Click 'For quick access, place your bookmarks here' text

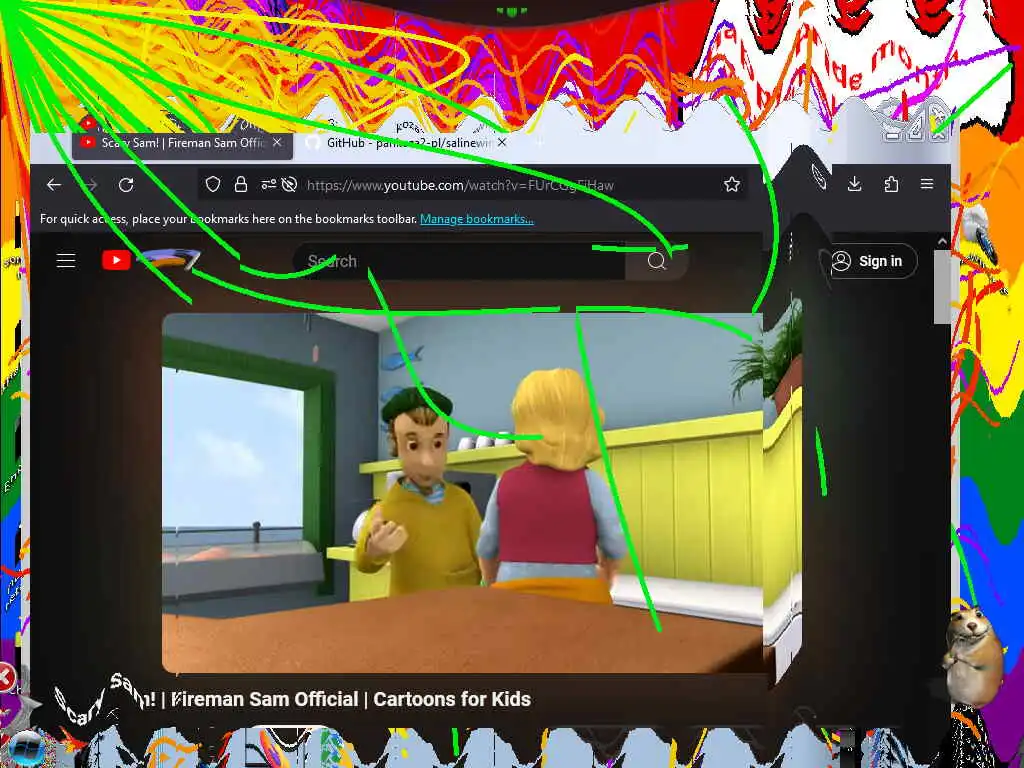pos(229,219)
